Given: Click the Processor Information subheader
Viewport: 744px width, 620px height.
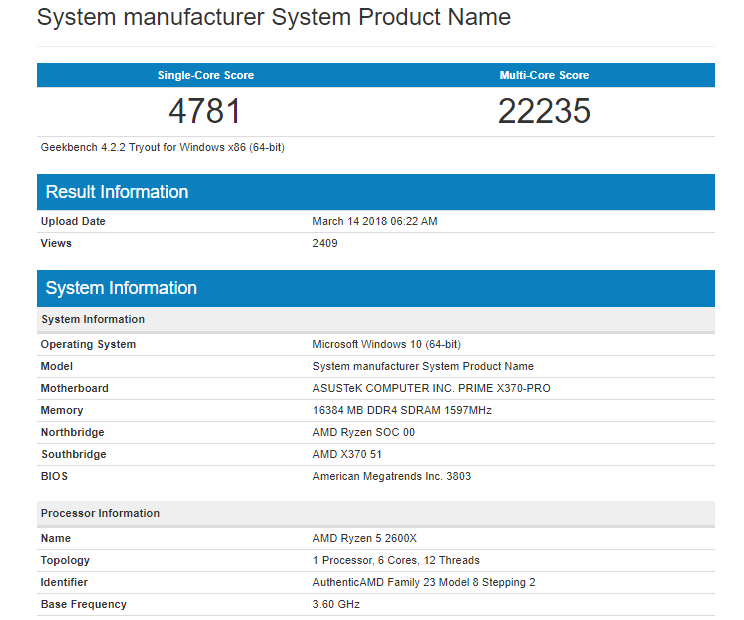Looking at the screenshot, I should (x=100, y=513).
